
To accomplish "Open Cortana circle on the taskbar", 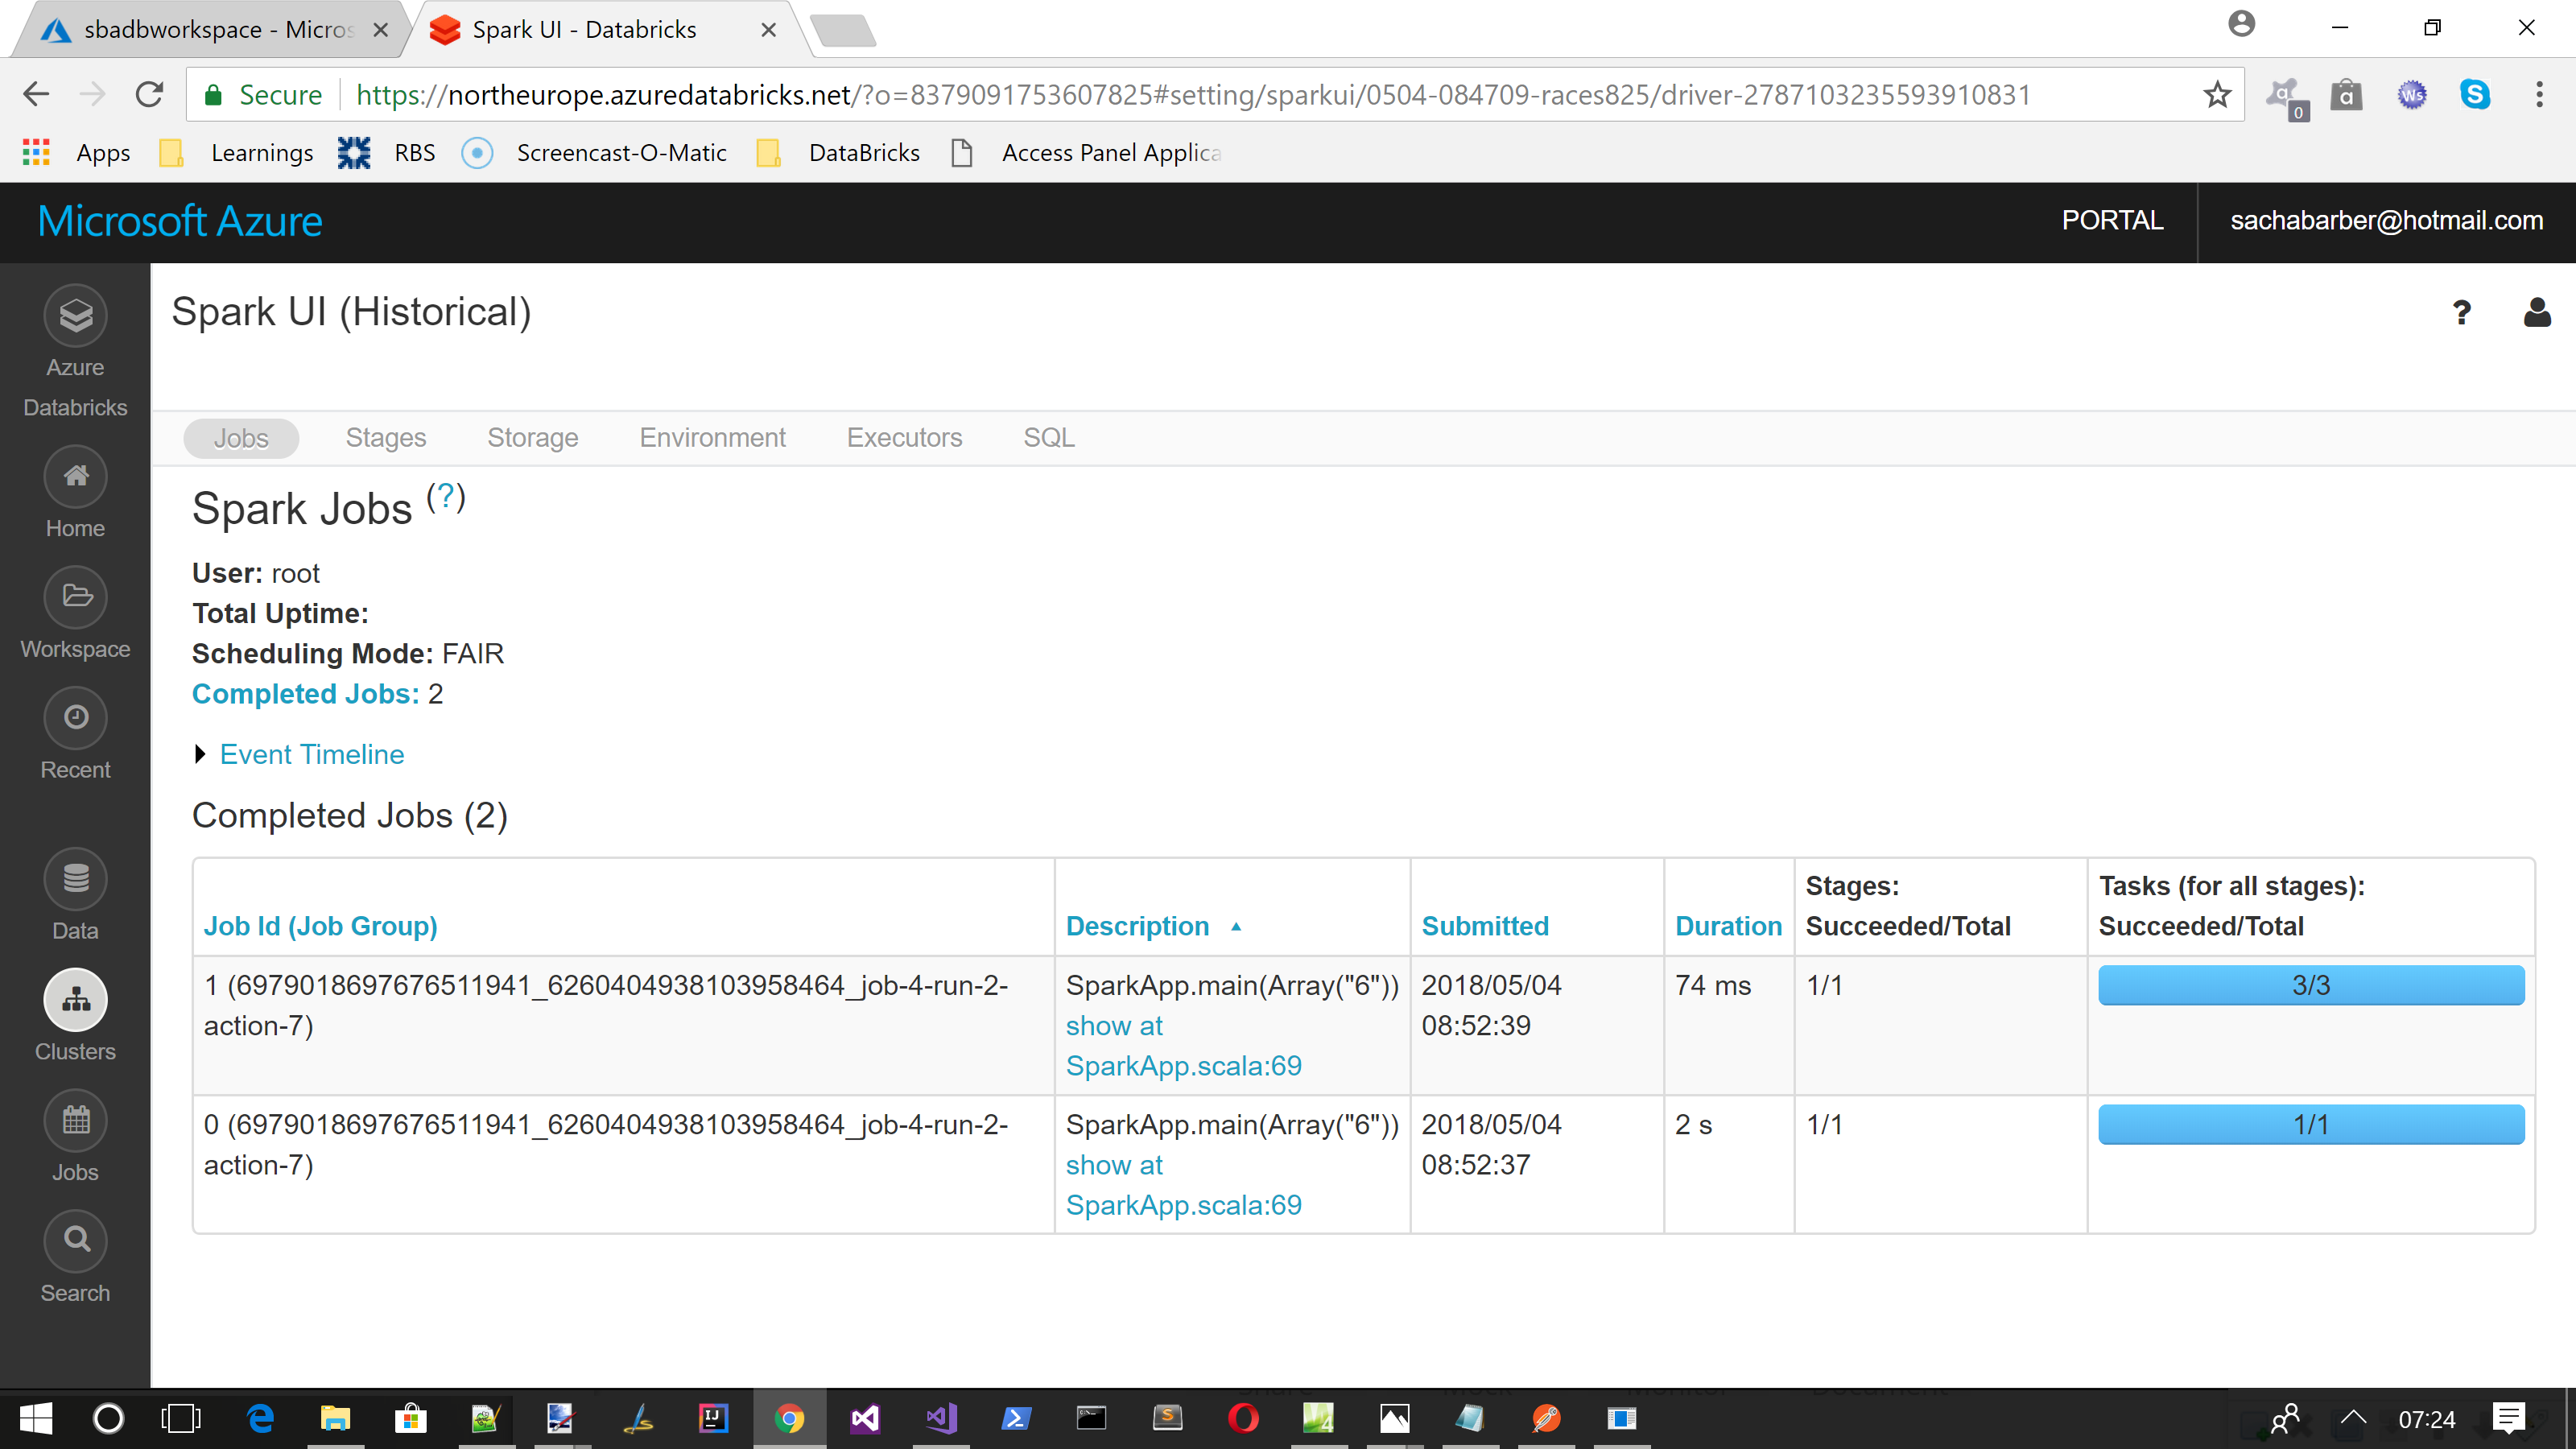I will click(x=108, y=1418).
